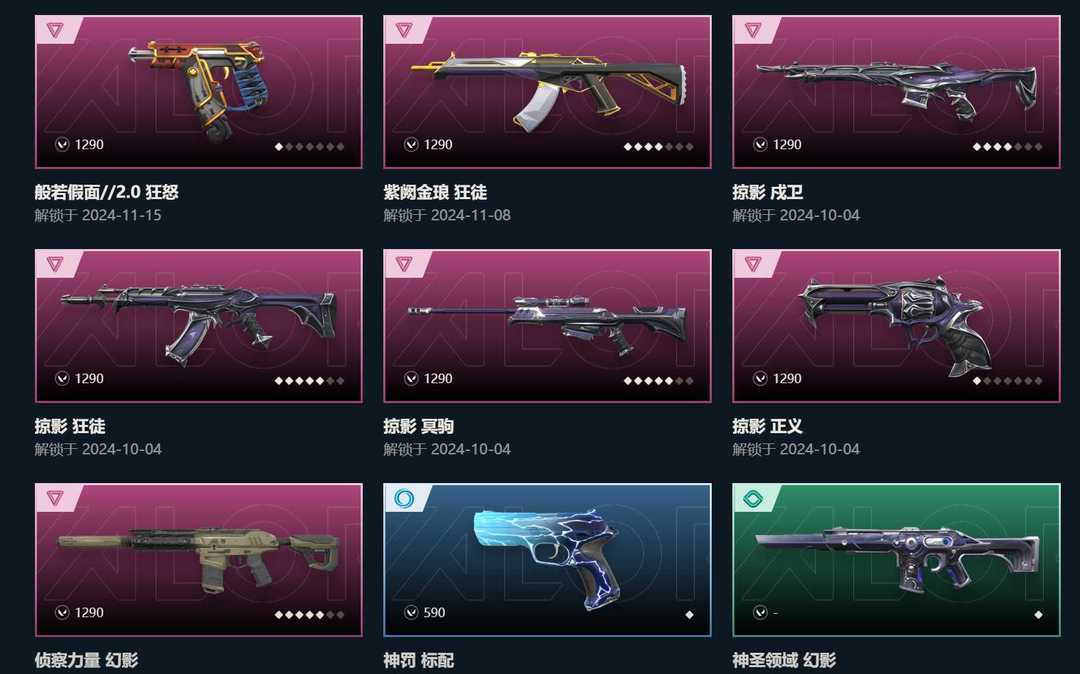This screenshot has height=674, width=1080.
Task: Click the green tier icon on 神圣领域 幻影 card
Action: [754, 498]
